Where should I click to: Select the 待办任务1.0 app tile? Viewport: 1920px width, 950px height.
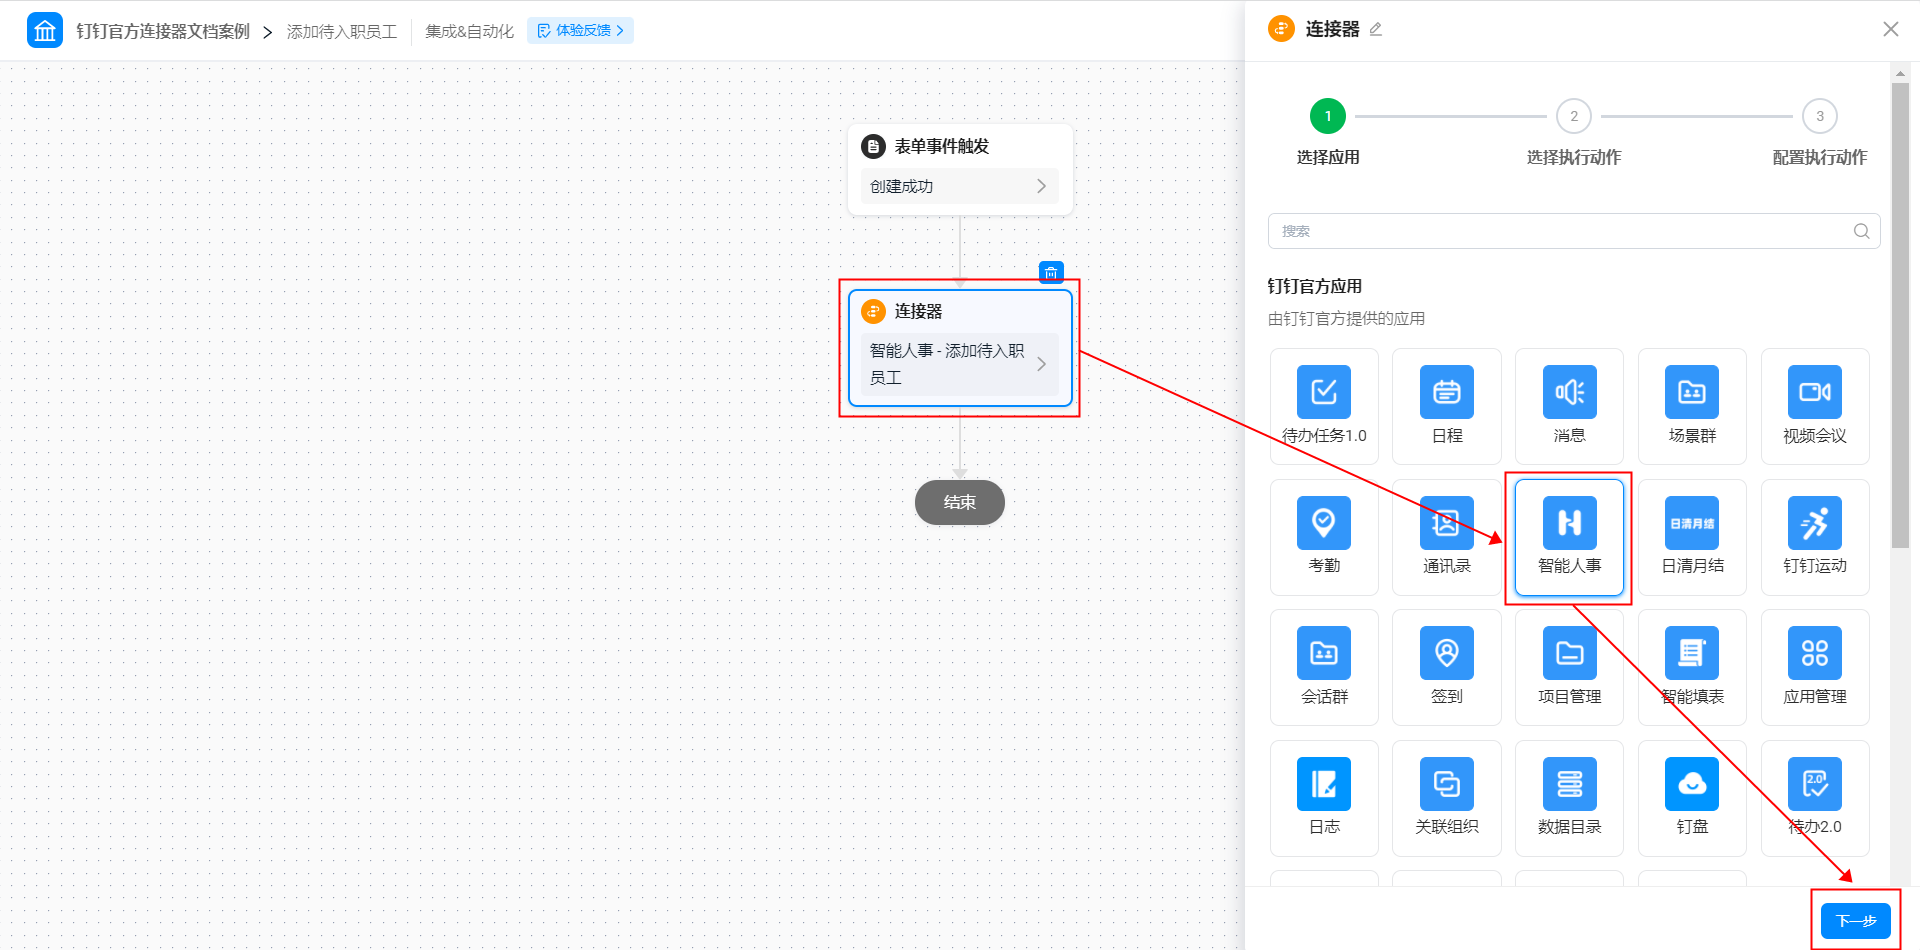tap(1324, 407)
